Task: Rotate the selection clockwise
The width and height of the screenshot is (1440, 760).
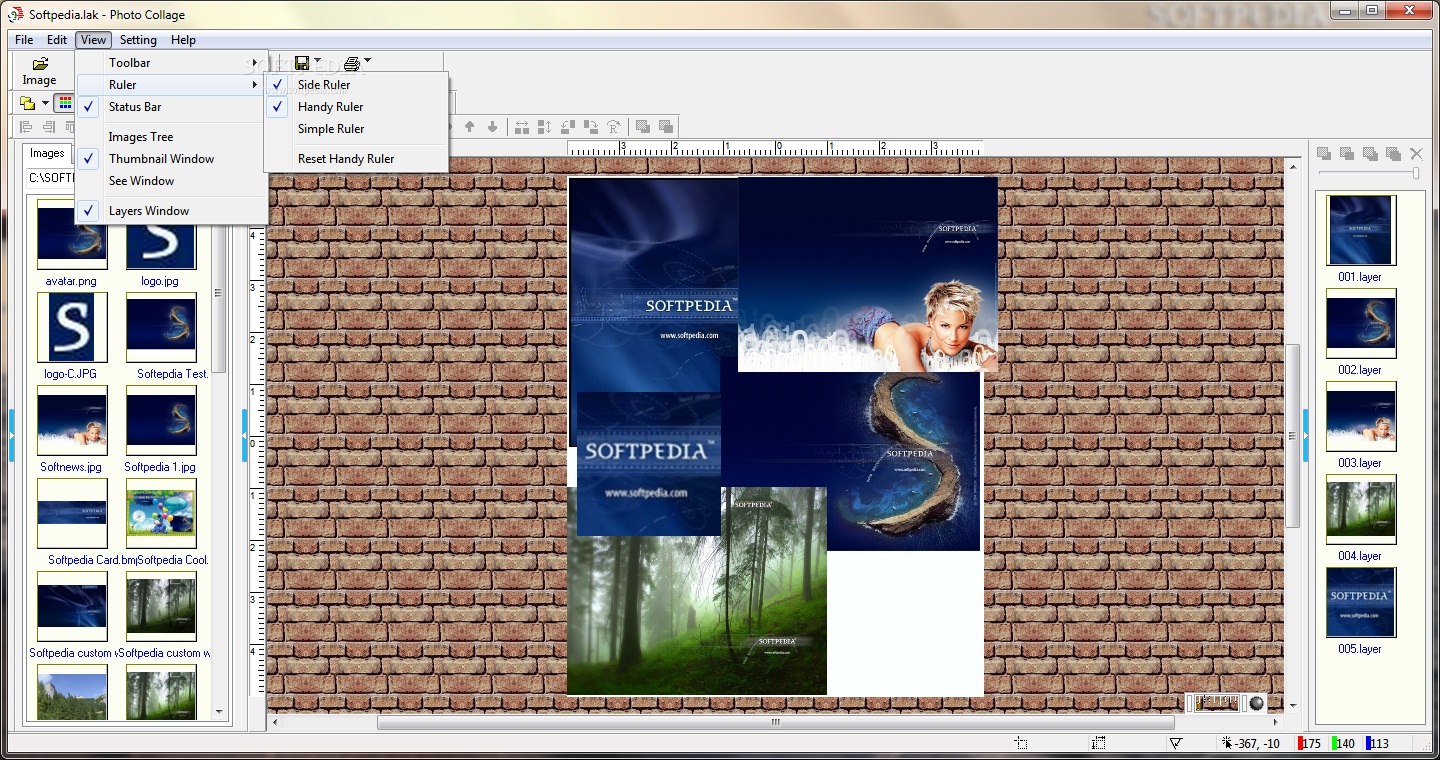Action: (590, 127)
